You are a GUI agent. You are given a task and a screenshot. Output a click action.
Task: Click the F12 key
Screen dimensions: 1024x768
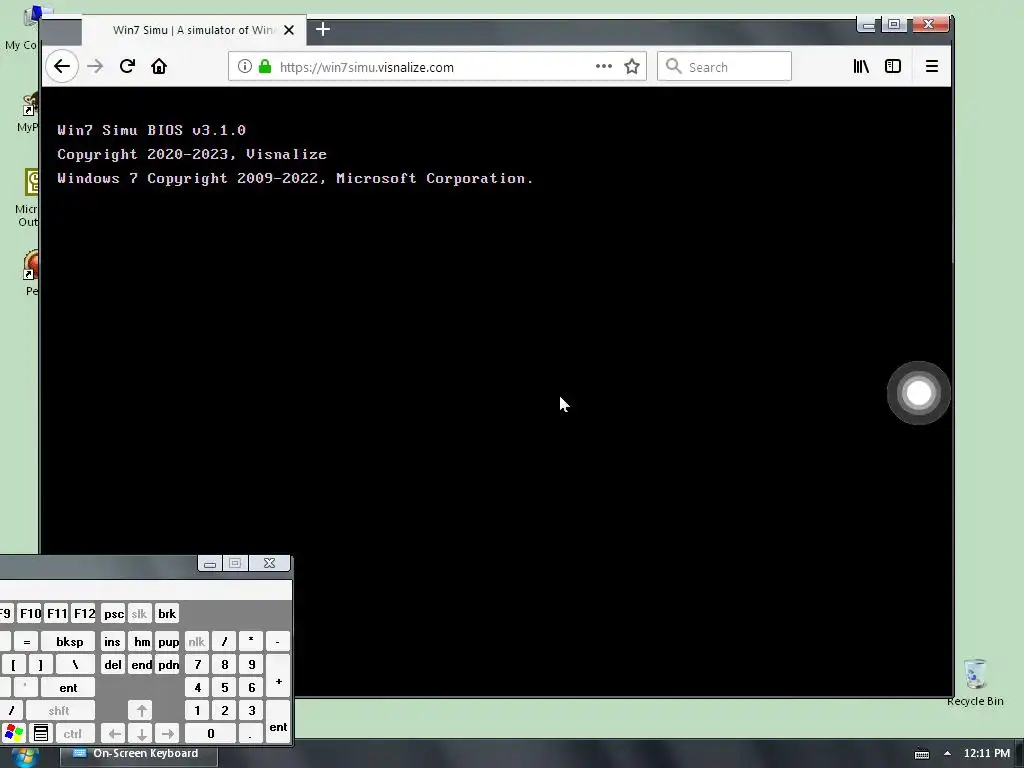click(x=84, y=614)
